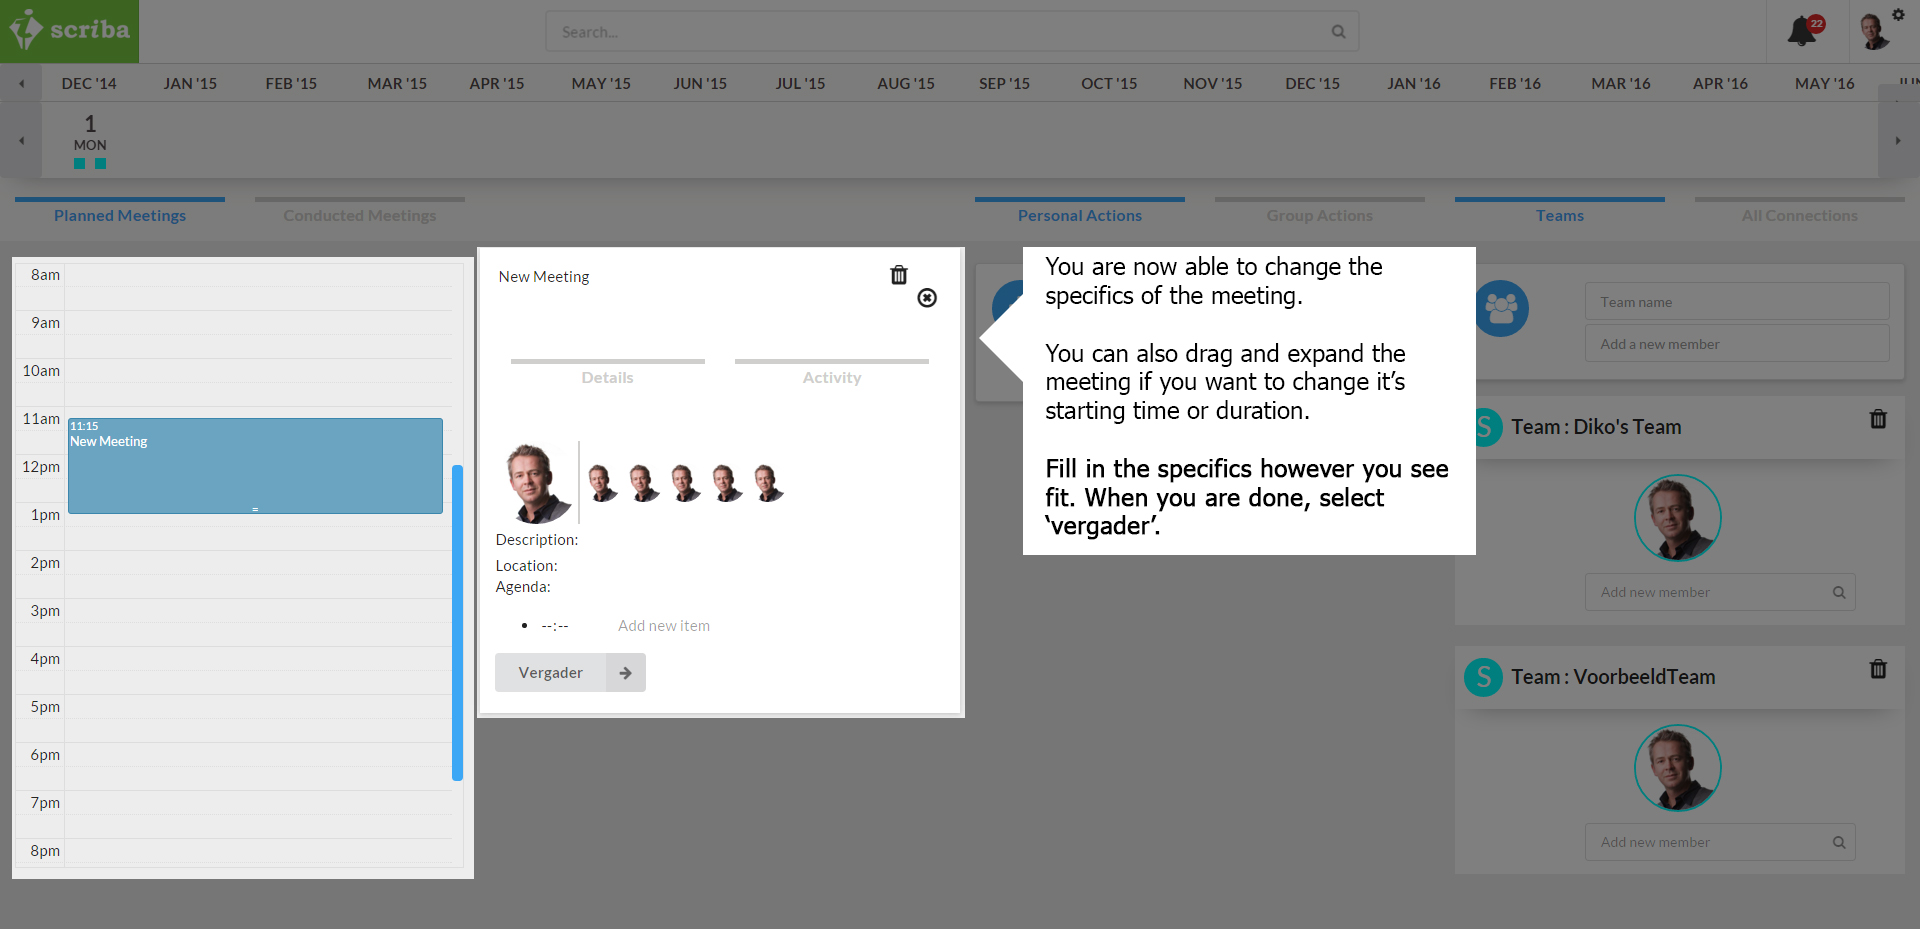
Task: Click the search magnifier icon in top bar
Action: [1338, 32]
